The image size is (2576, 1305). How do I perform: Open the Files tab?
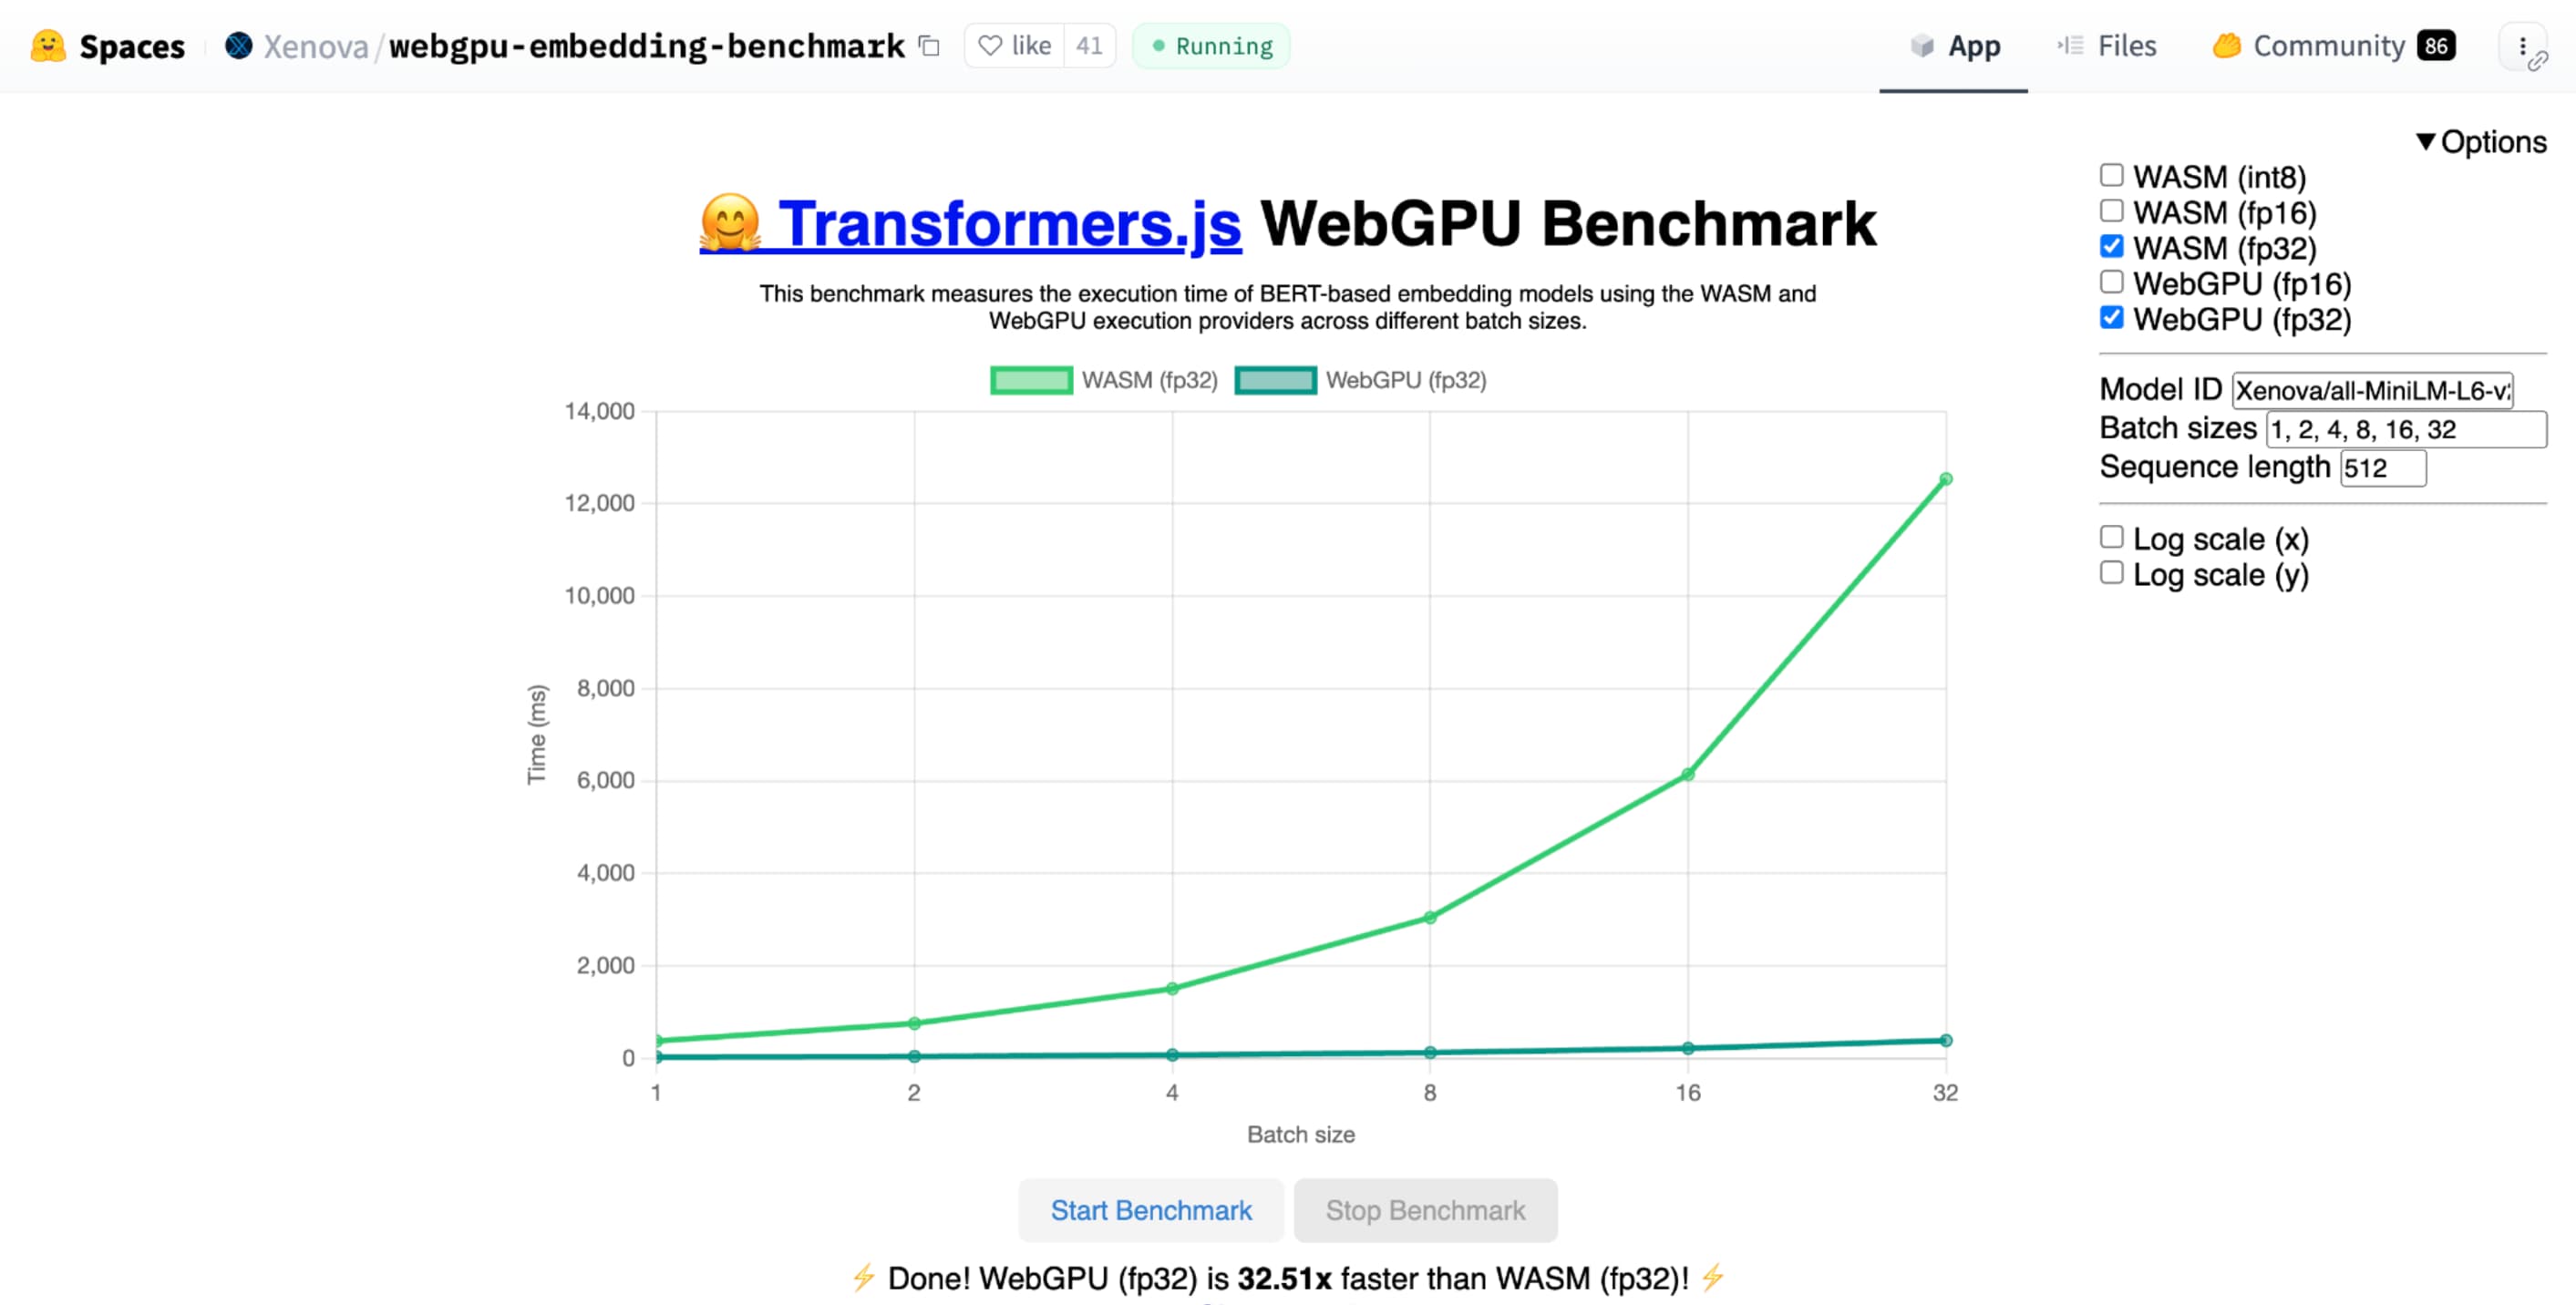click(2122, 45)
